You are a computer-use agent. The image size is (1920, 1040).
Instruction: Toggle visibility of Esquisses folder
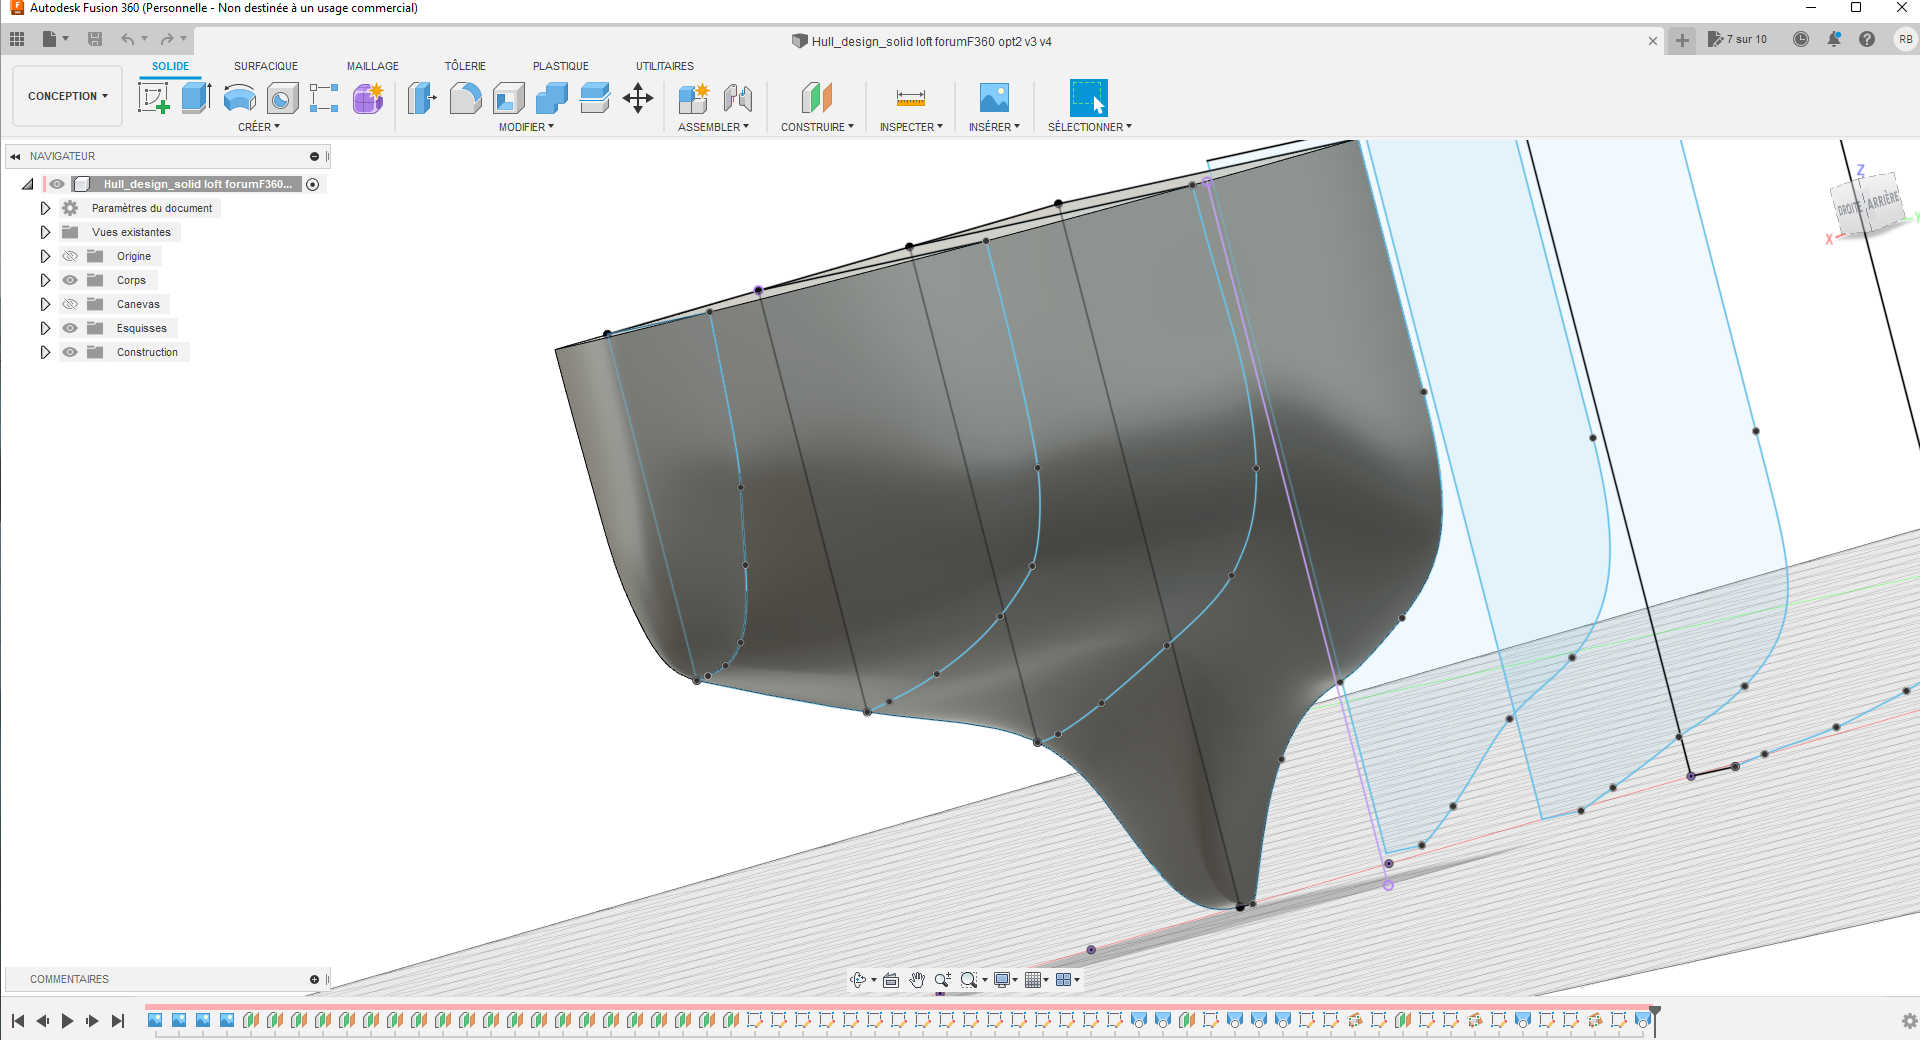[x=70, y=328]
